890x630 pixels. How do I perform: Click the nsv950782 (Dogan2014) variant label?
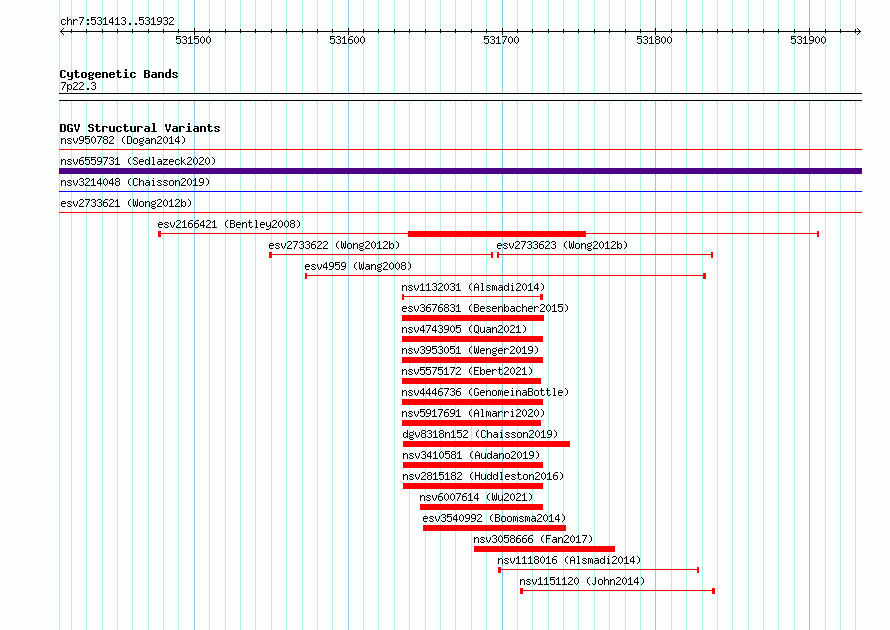coord(123,140)
